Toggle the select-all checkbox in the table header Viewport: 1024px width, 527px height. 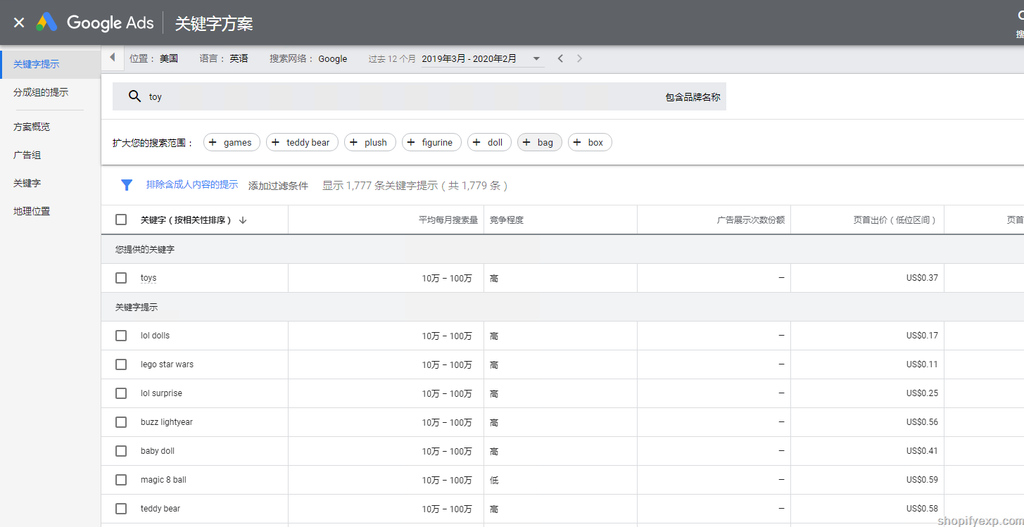pos(121,220)
